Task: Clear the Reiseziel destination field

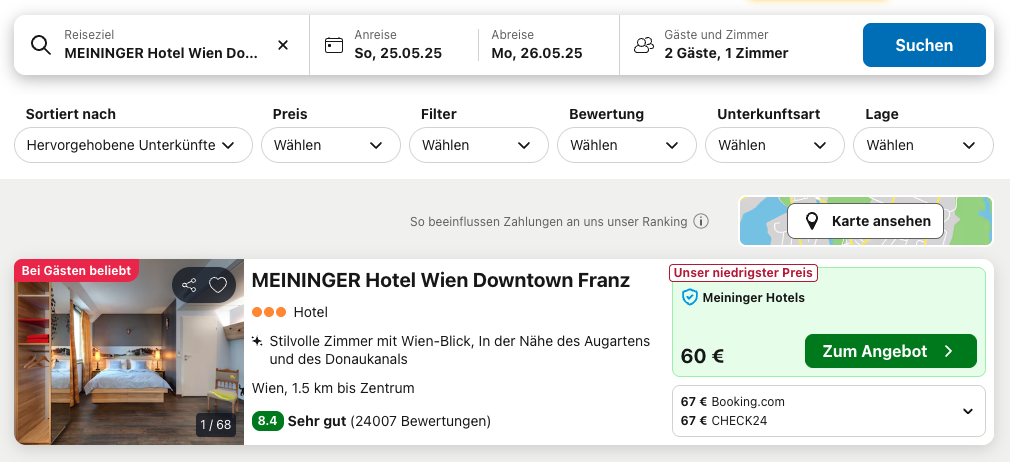Action: pos(283,45)
